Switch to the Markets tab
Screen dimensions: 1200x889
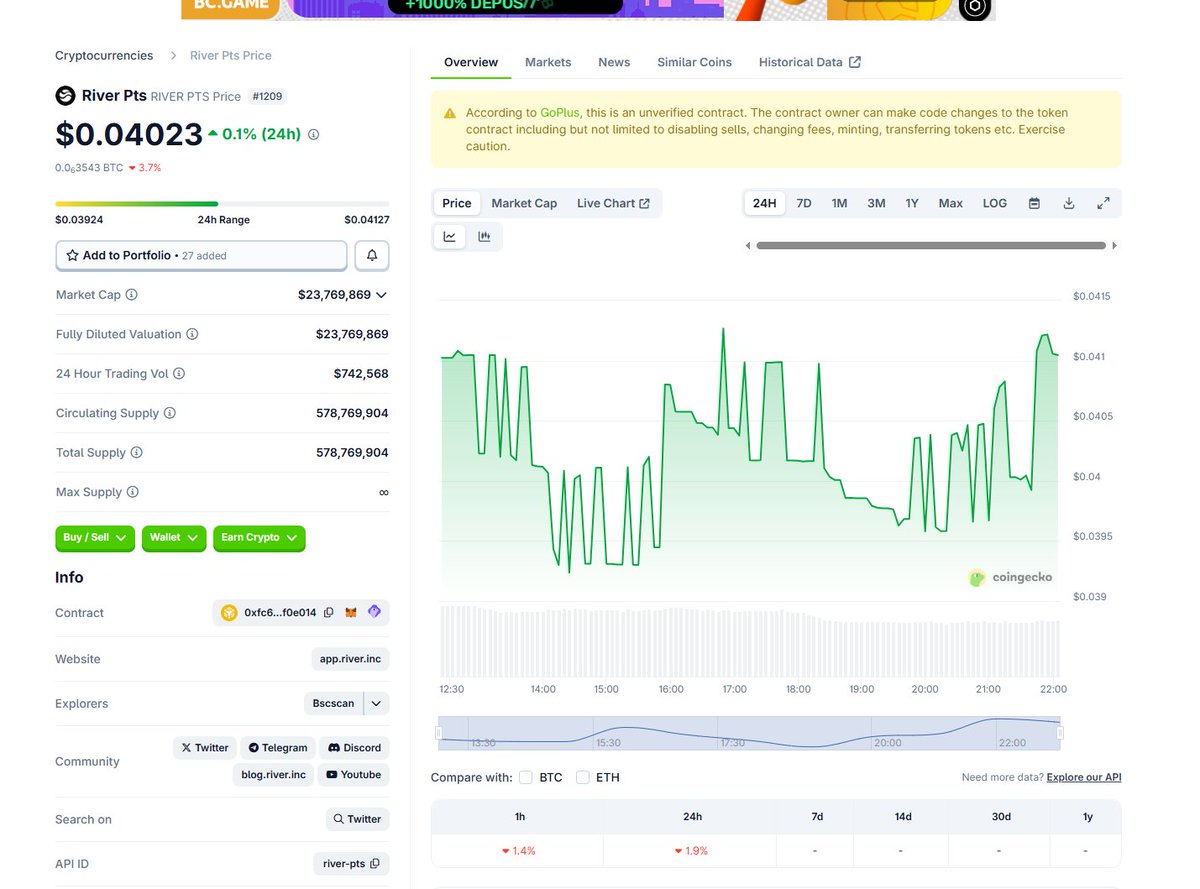548,62
